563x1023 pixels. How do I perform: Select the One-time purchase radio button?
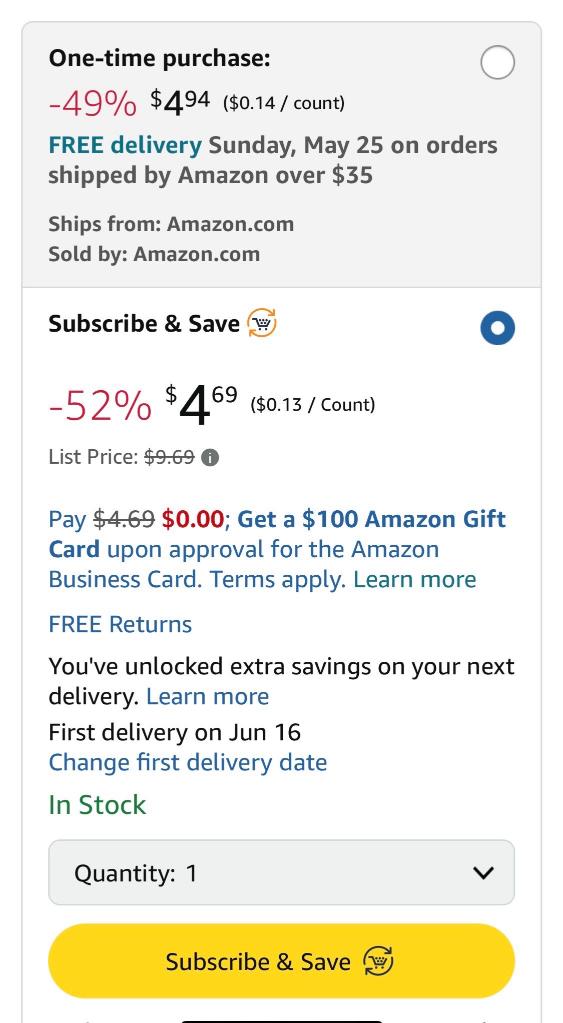tap(497, 63)
